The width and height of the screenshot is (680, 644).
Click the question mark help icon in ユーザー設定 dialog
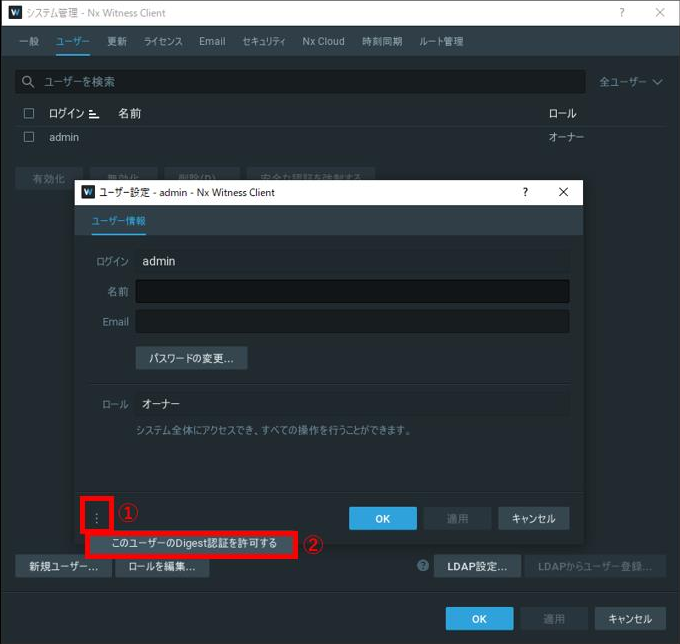[x=525, y=192]
